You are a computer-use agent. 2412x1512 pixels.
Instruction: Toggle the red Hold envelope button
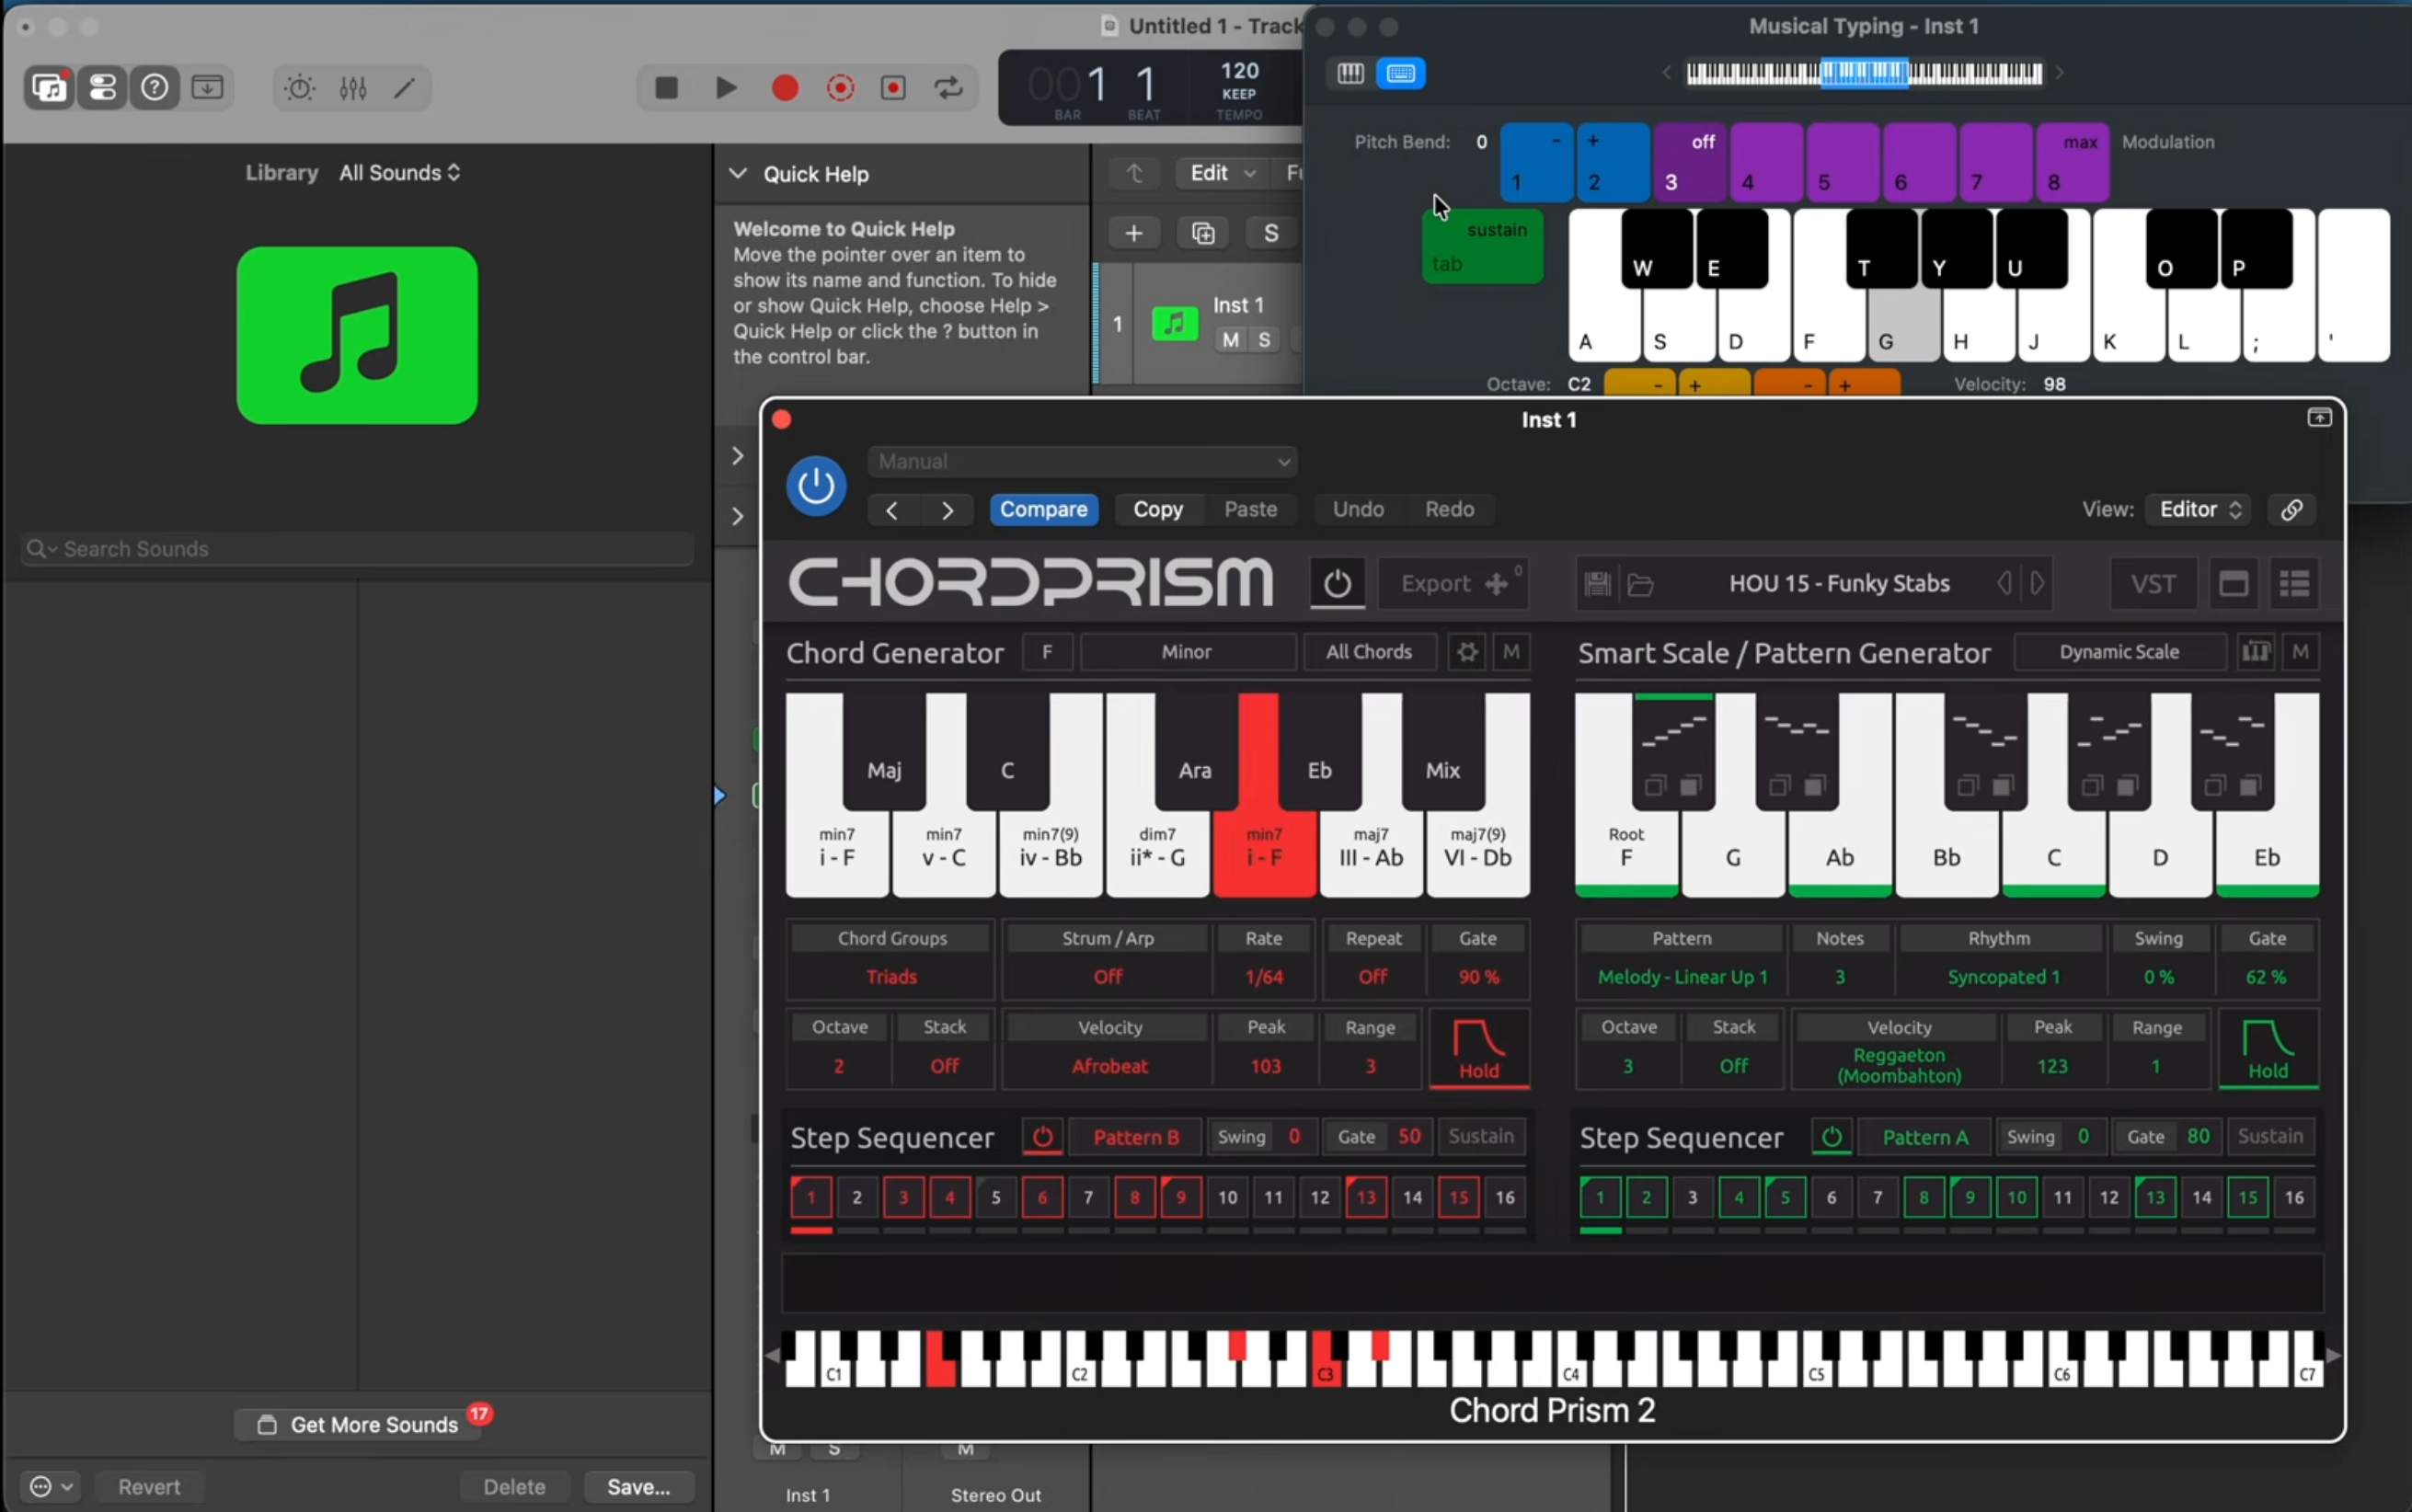tap(1479, 1049)
